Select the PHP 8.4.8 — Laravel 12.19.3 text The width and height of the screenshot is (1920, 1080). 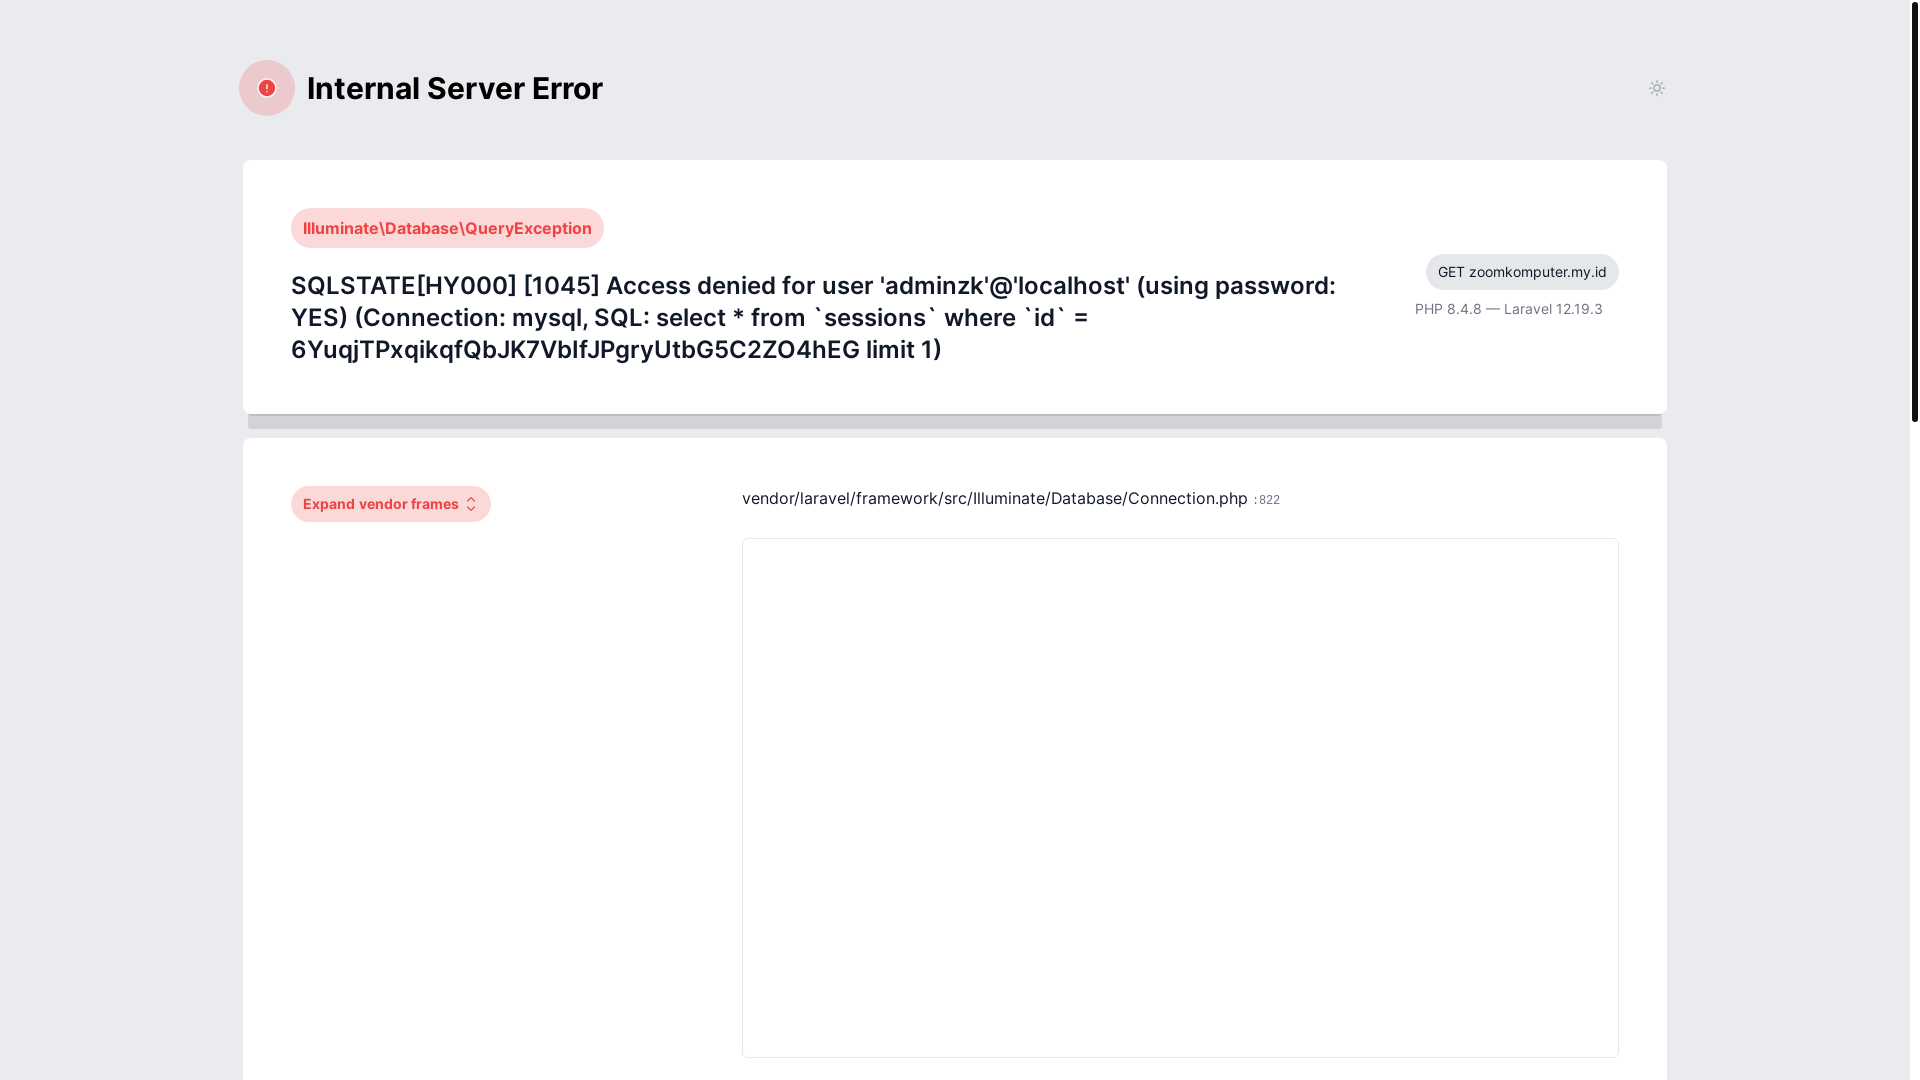click(x=1508, y=309)
